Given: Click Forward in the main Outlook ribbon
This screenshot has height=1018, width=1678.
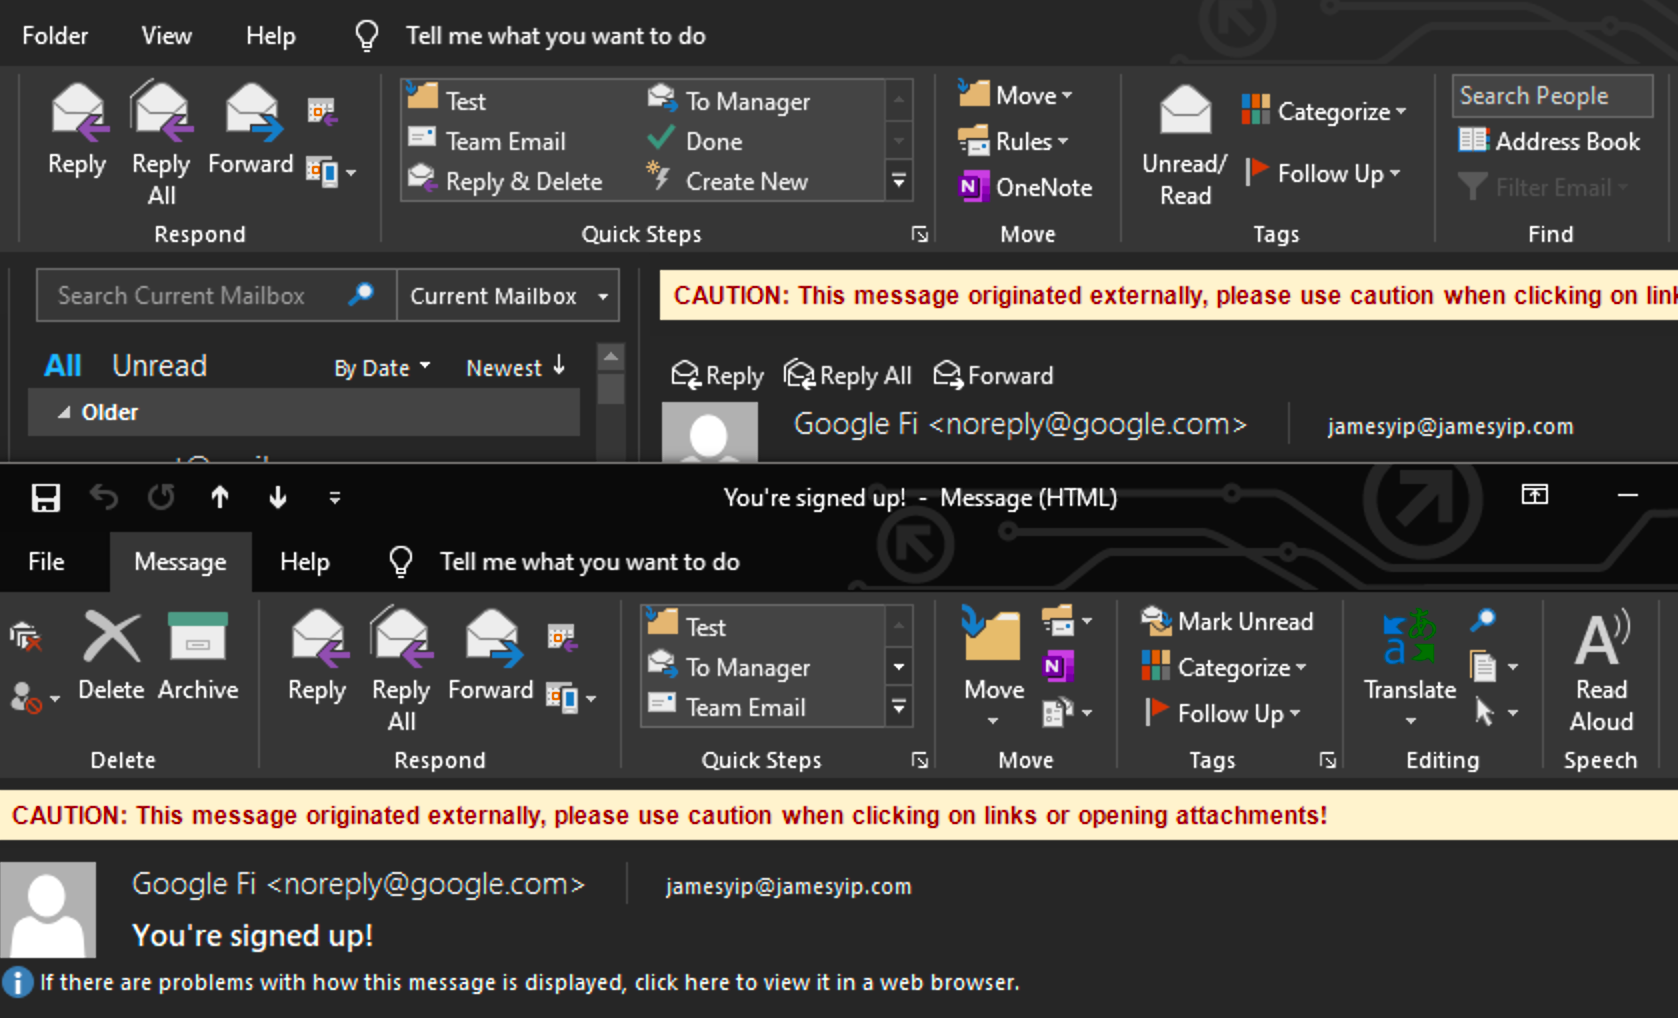Looking at the screenshot, I should [x=250, y=130].
